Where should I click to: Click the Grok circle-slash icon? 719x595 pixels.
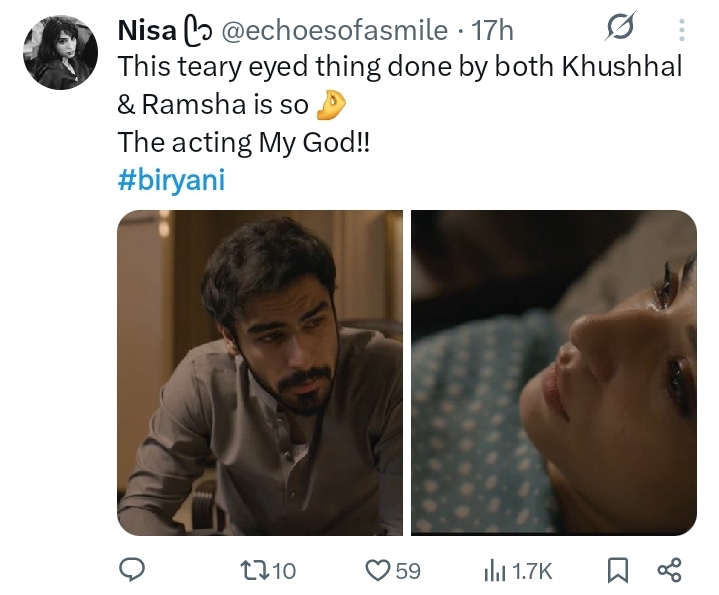click(x=616, y=31)
